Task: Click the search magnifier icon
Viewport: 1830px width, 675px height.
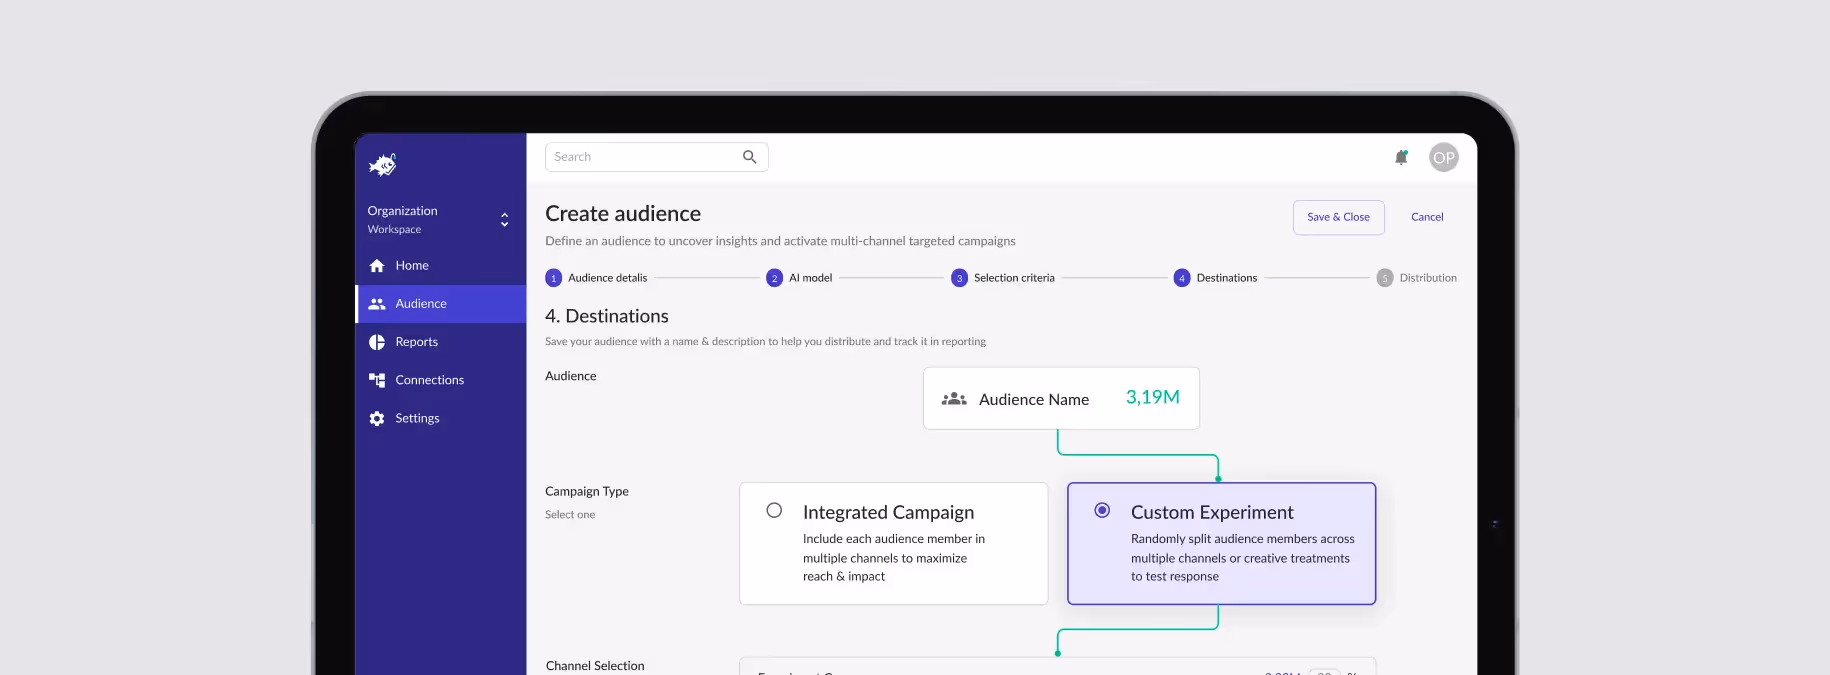Action: (749, 157)
